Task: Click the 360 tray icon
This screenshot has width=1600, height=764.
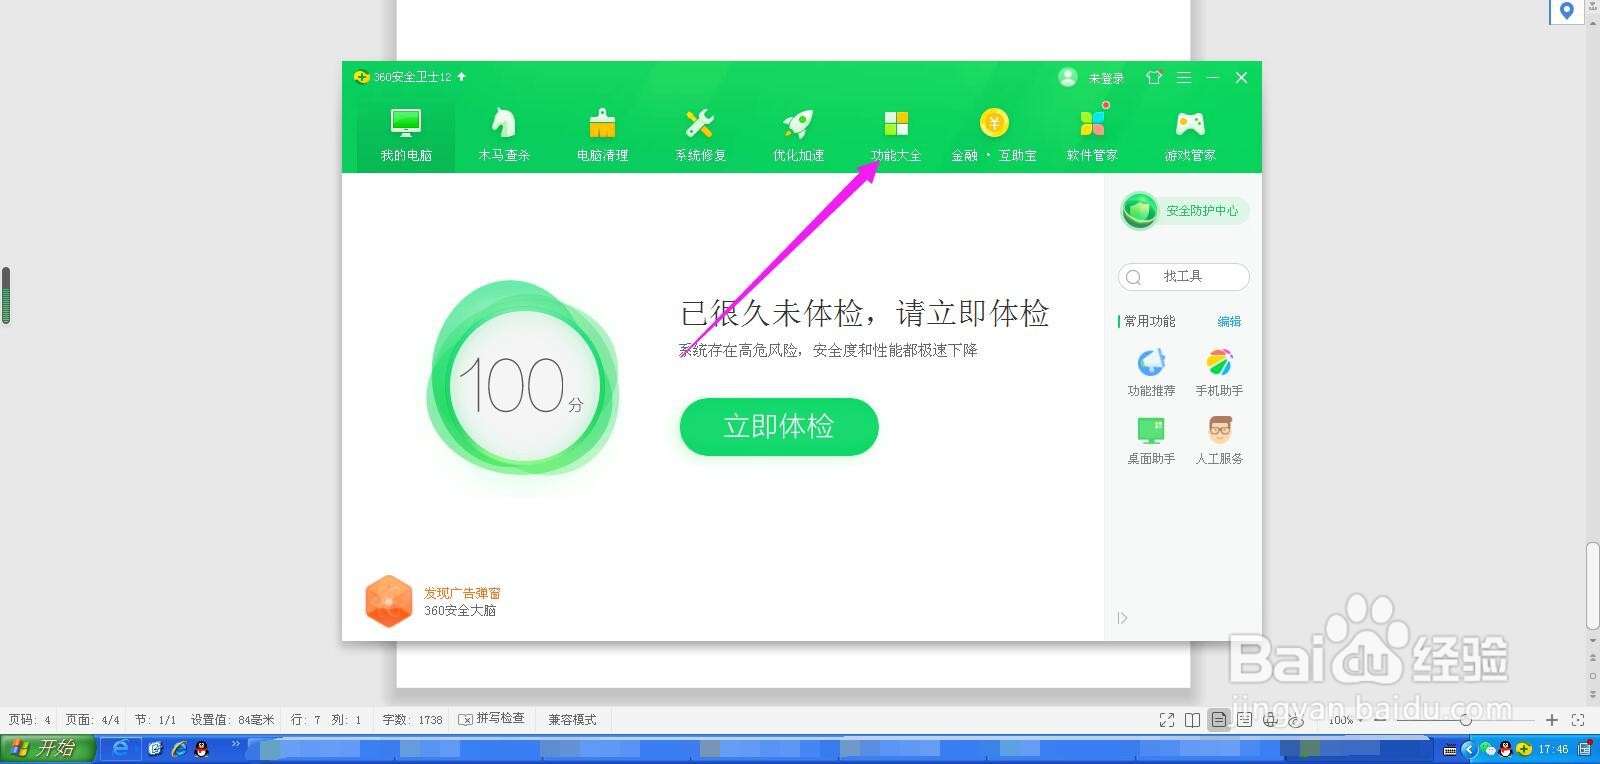Action: (x=1524, y=749)
